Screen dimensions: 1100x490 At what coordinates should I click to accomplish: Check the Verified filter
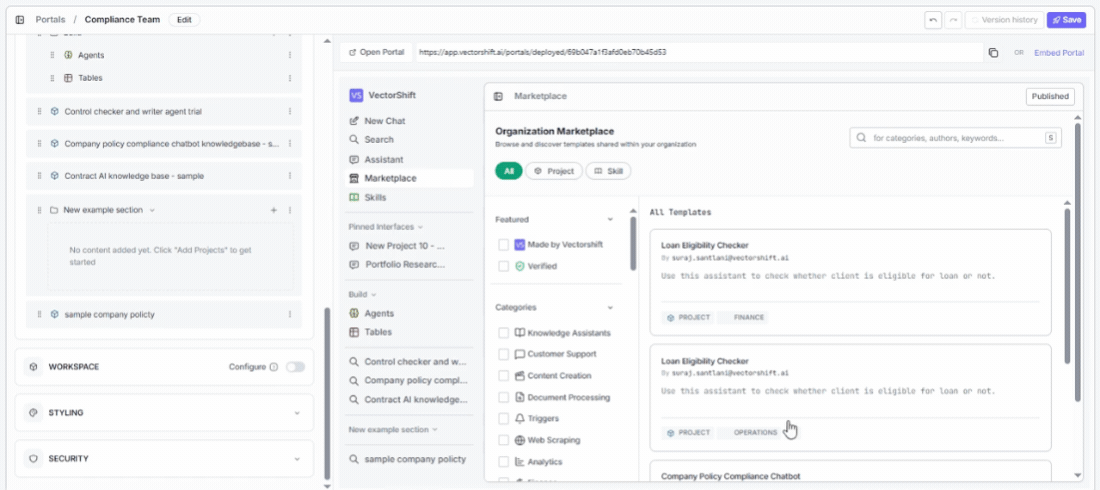point(503,266)
